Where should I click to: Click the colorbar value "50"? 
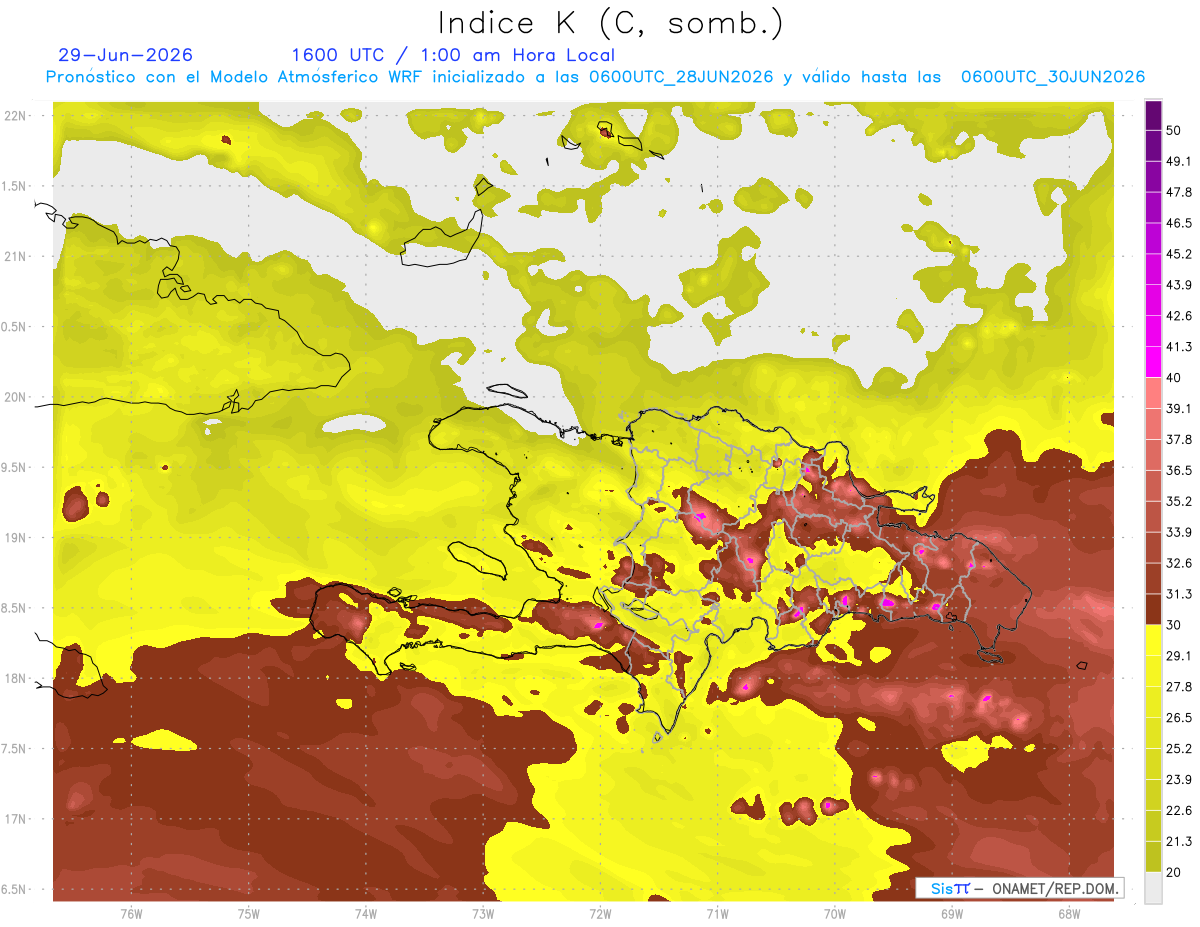click(1176, 131)
